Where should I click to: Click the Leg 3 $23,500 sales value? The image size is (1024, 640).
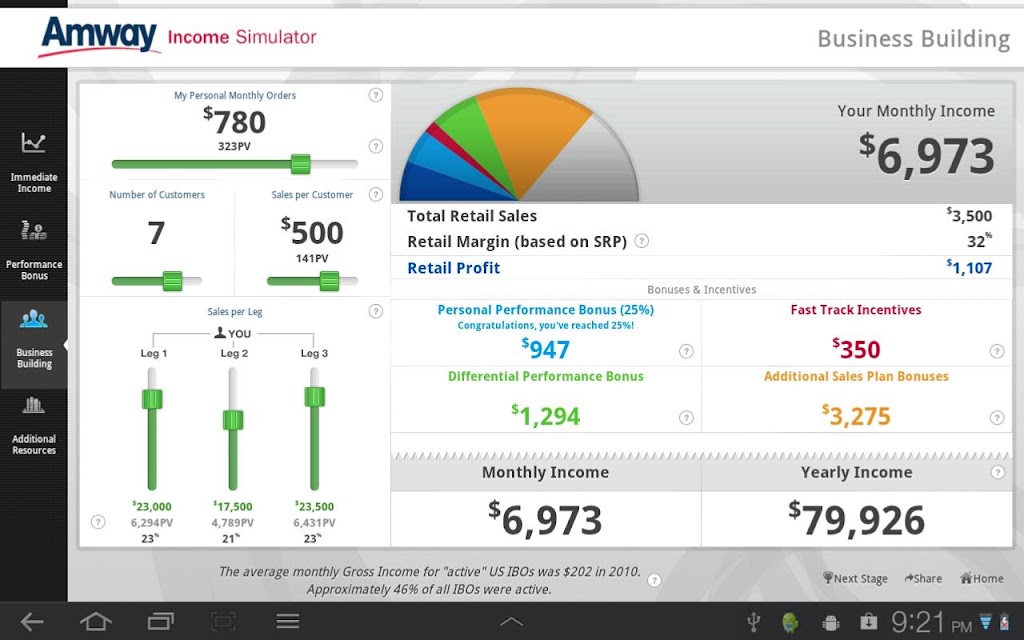tap(314, 506)
